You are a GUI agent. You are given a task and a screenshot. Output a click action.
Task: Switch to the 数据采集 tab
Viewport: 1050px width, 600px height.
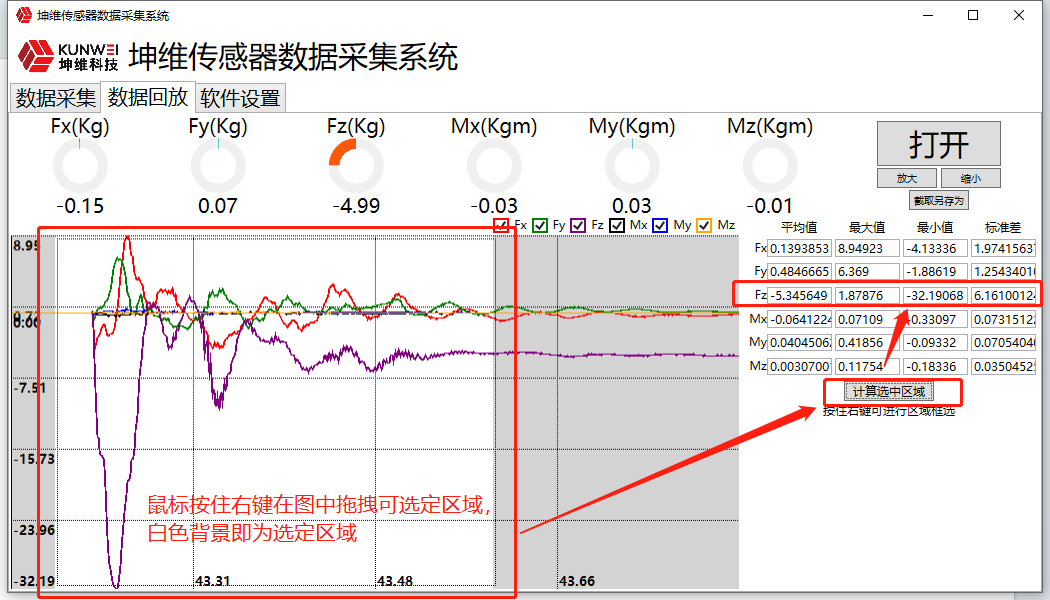(x=56, y=98)
